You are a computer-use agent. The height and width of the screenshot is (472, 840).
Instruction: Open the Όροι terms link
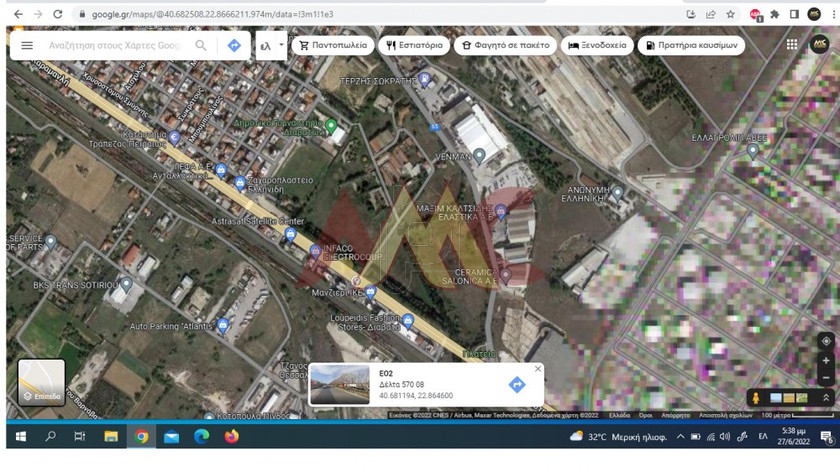pyautogui.click(x=646, y=415)
